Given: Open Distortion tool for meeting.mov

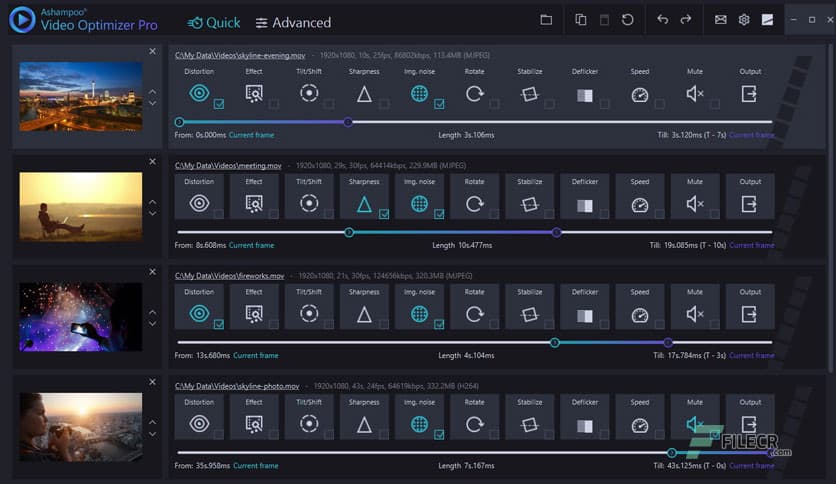Looking at the screenshot, I should click(199, 204).
